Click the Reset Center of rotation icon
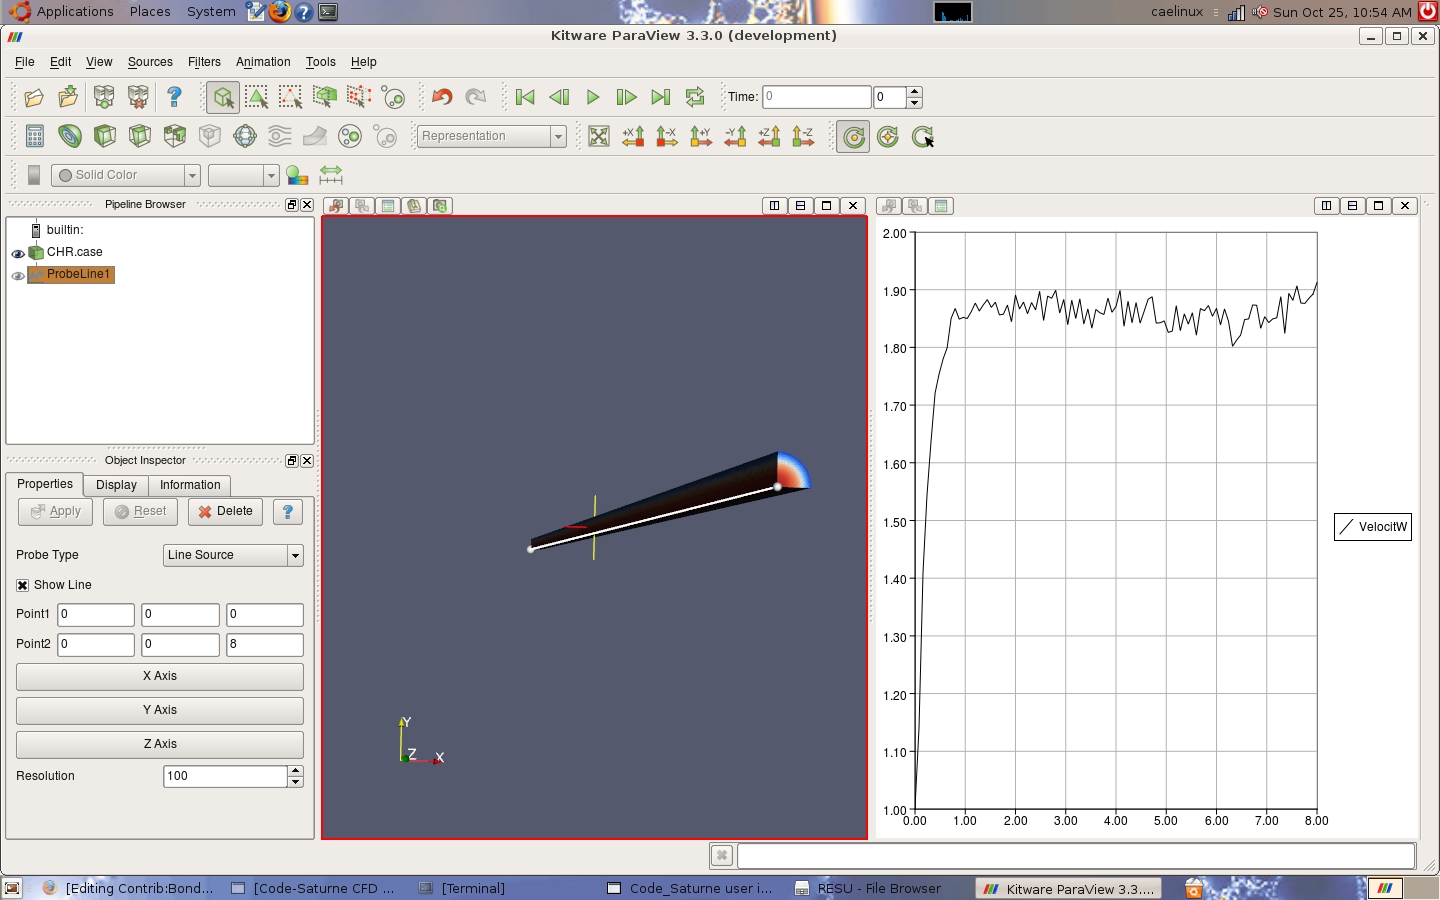The width and height of the screenshot is (1440, 900). point(888,137)
